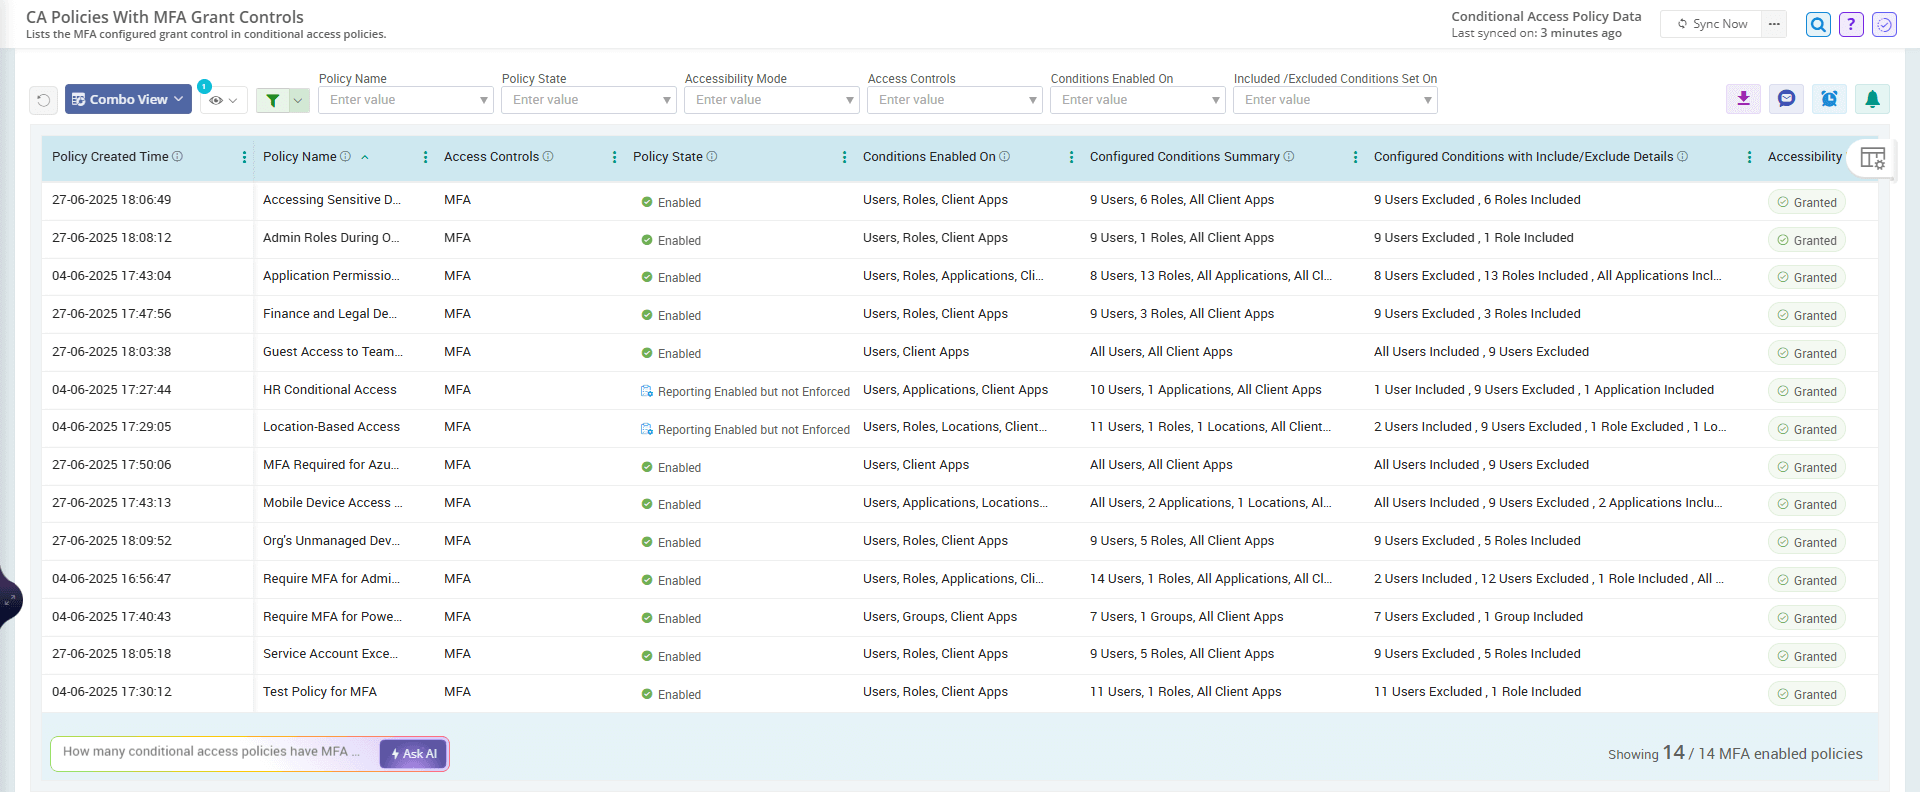This screenshot has height=792, width=1920.
Task: Sort by the Accessibility column header
Action: pyautogui.click(x=1804, y=157)
